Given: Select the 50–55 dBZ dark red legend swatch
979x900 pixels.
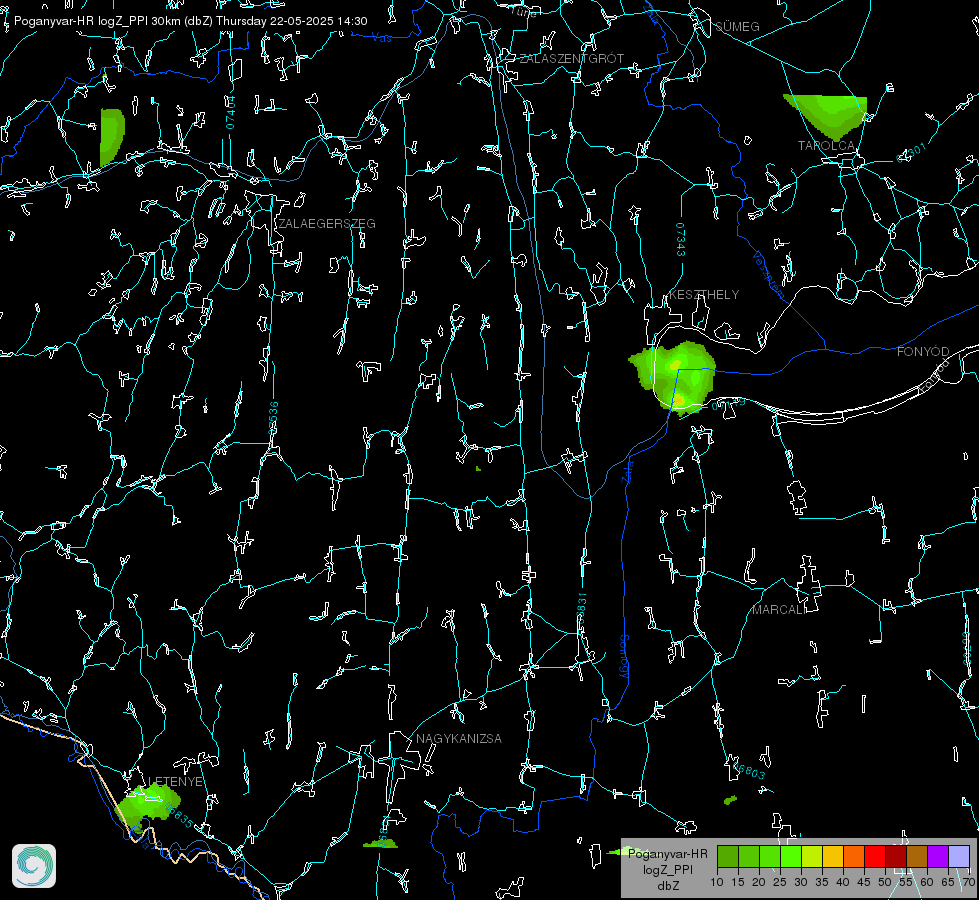Looking at the screenshot, I should (x=895, y=856).
